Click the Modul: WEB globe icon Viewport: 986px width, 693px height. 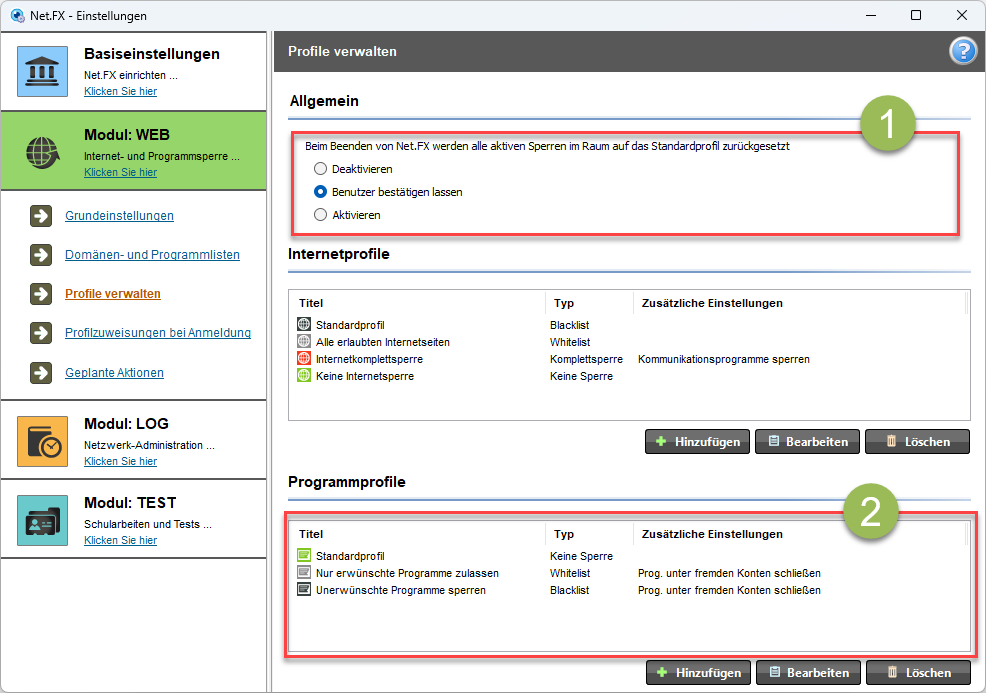click(42, 152)
